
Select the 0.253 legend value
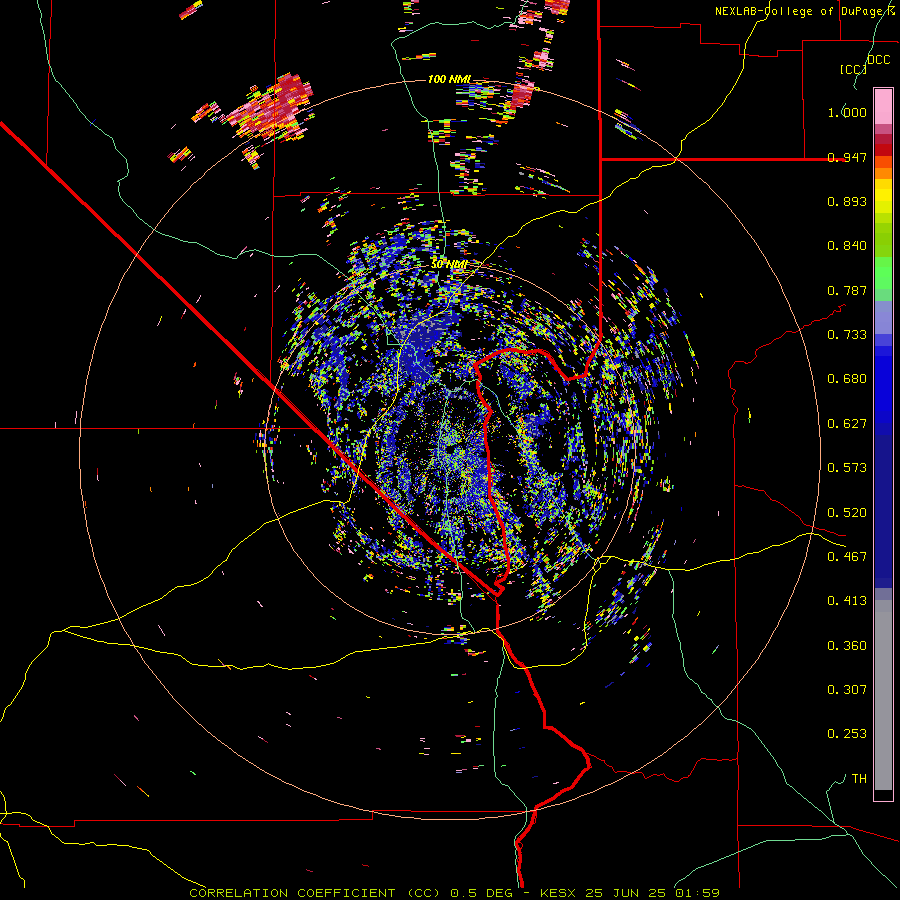click(x=847, y=734)
